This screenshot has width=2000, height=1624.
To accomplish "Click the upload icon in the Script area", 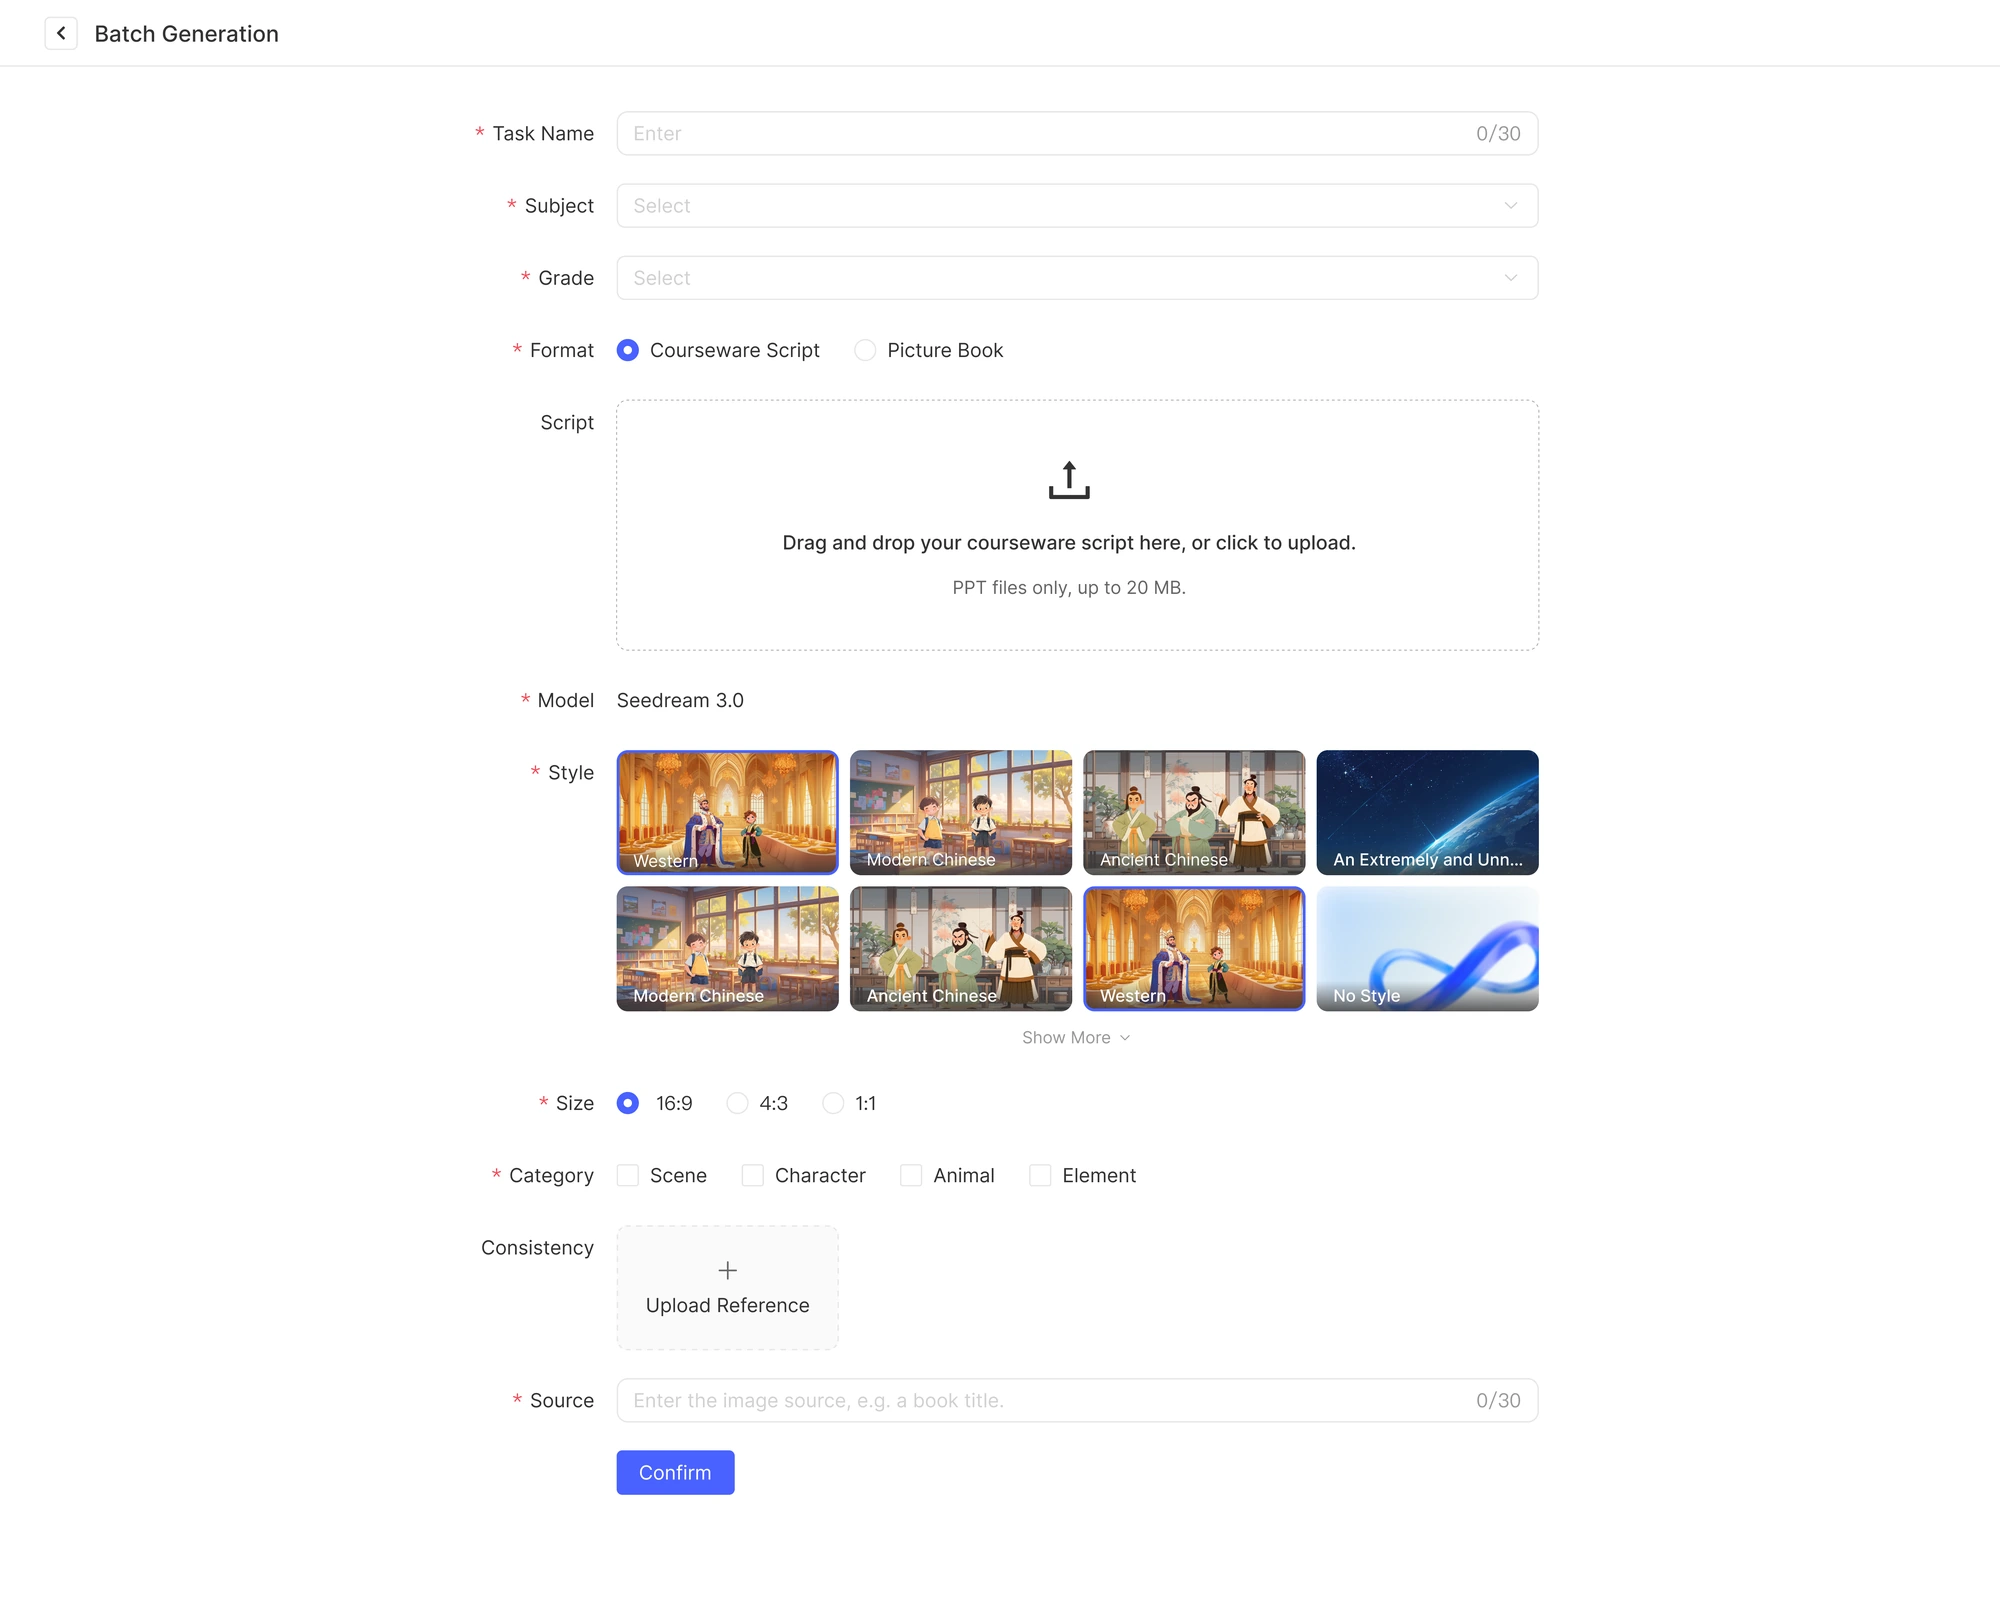I will click(1069, 480).
